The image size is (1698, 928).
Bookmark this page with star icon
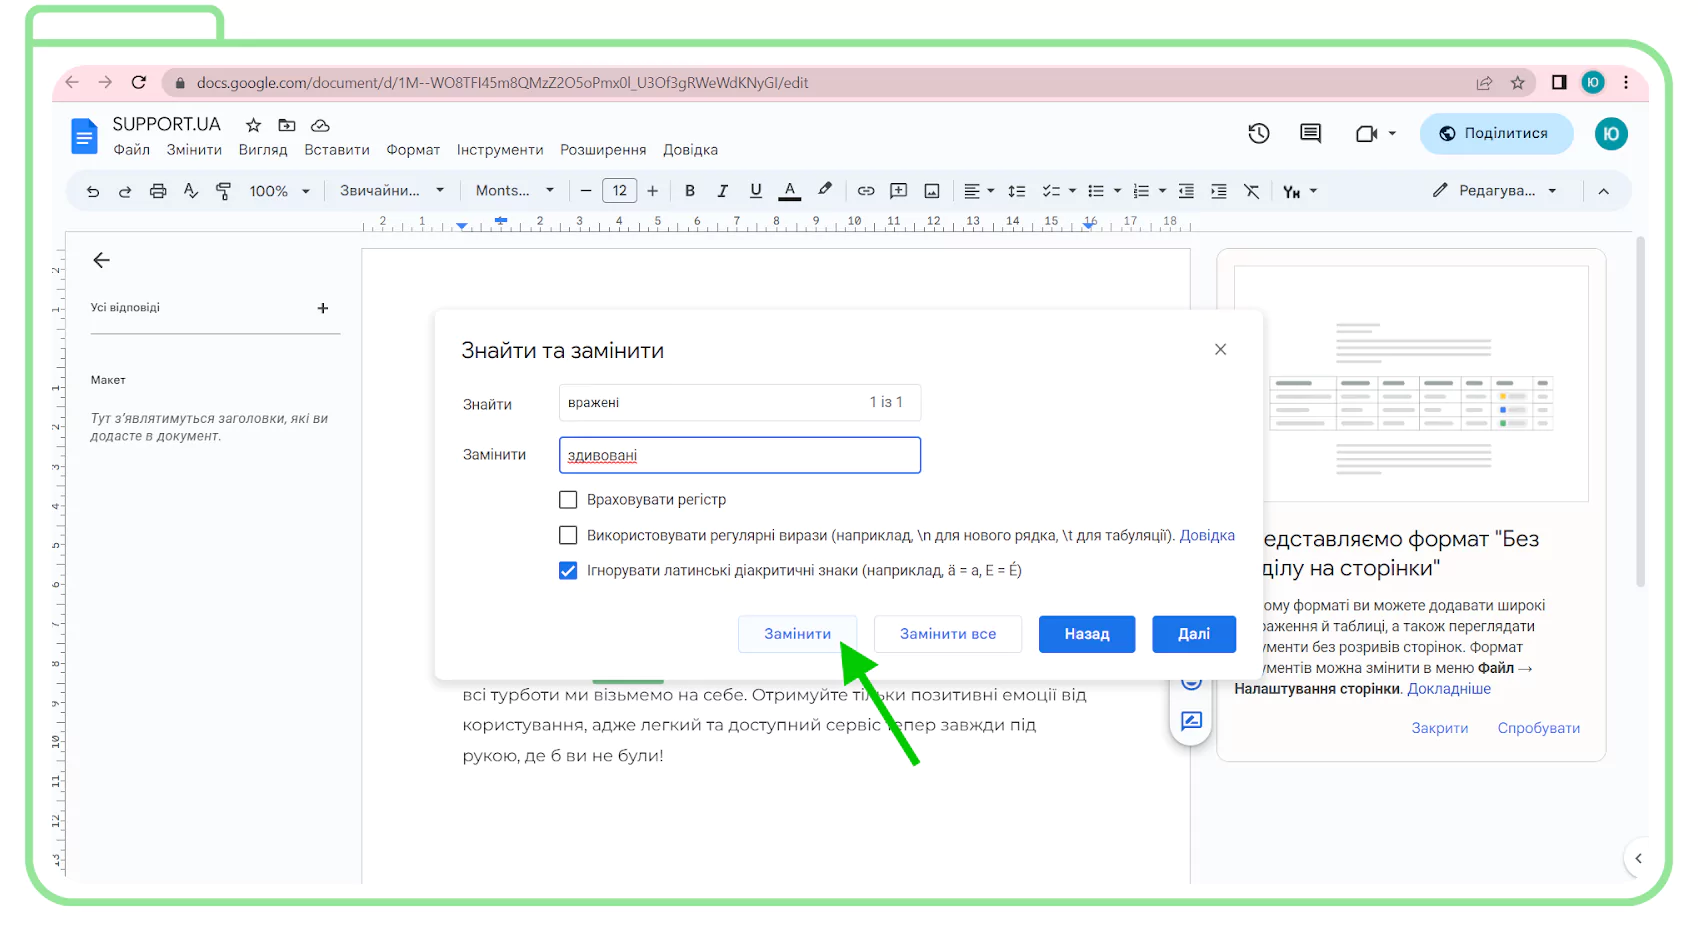click(1518, 83)
